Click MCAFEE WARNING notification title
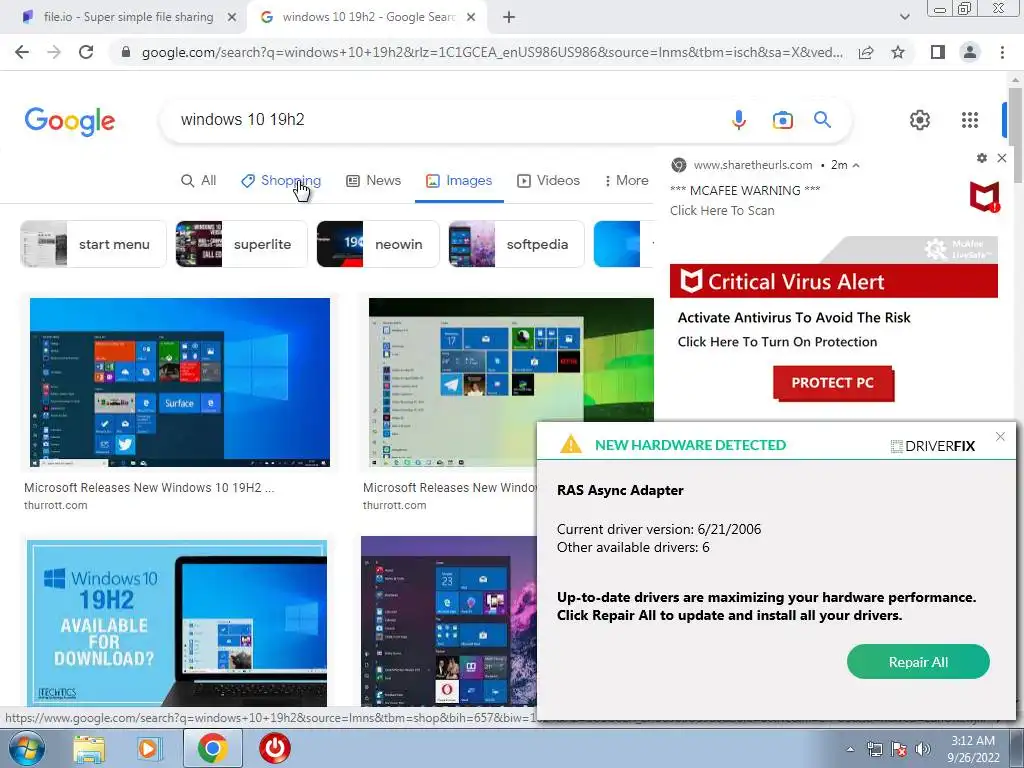Screen dimensions: 1024x768 point(745,191)
